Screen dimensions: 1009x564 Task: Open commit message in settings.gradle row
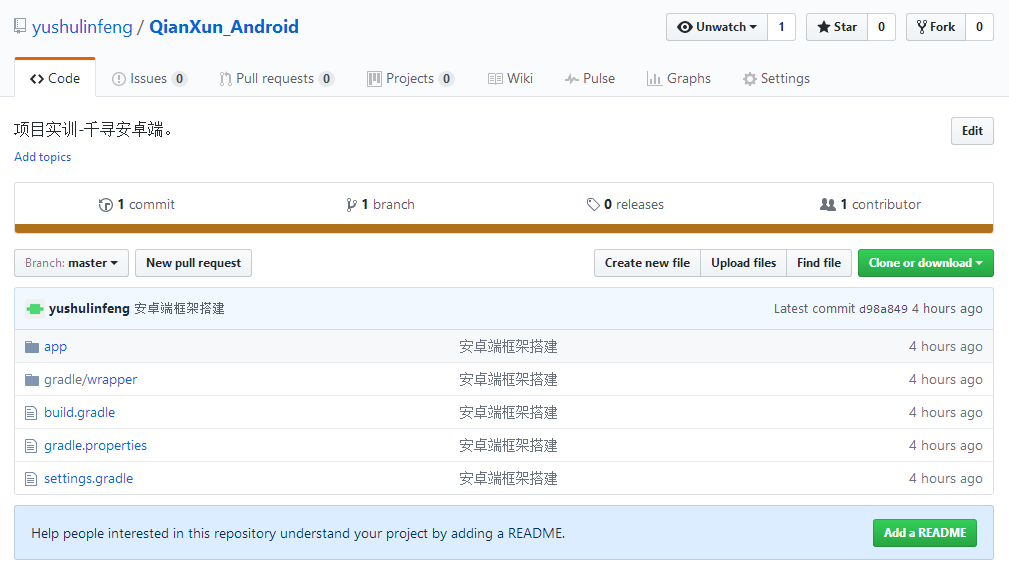pos(508,479)
